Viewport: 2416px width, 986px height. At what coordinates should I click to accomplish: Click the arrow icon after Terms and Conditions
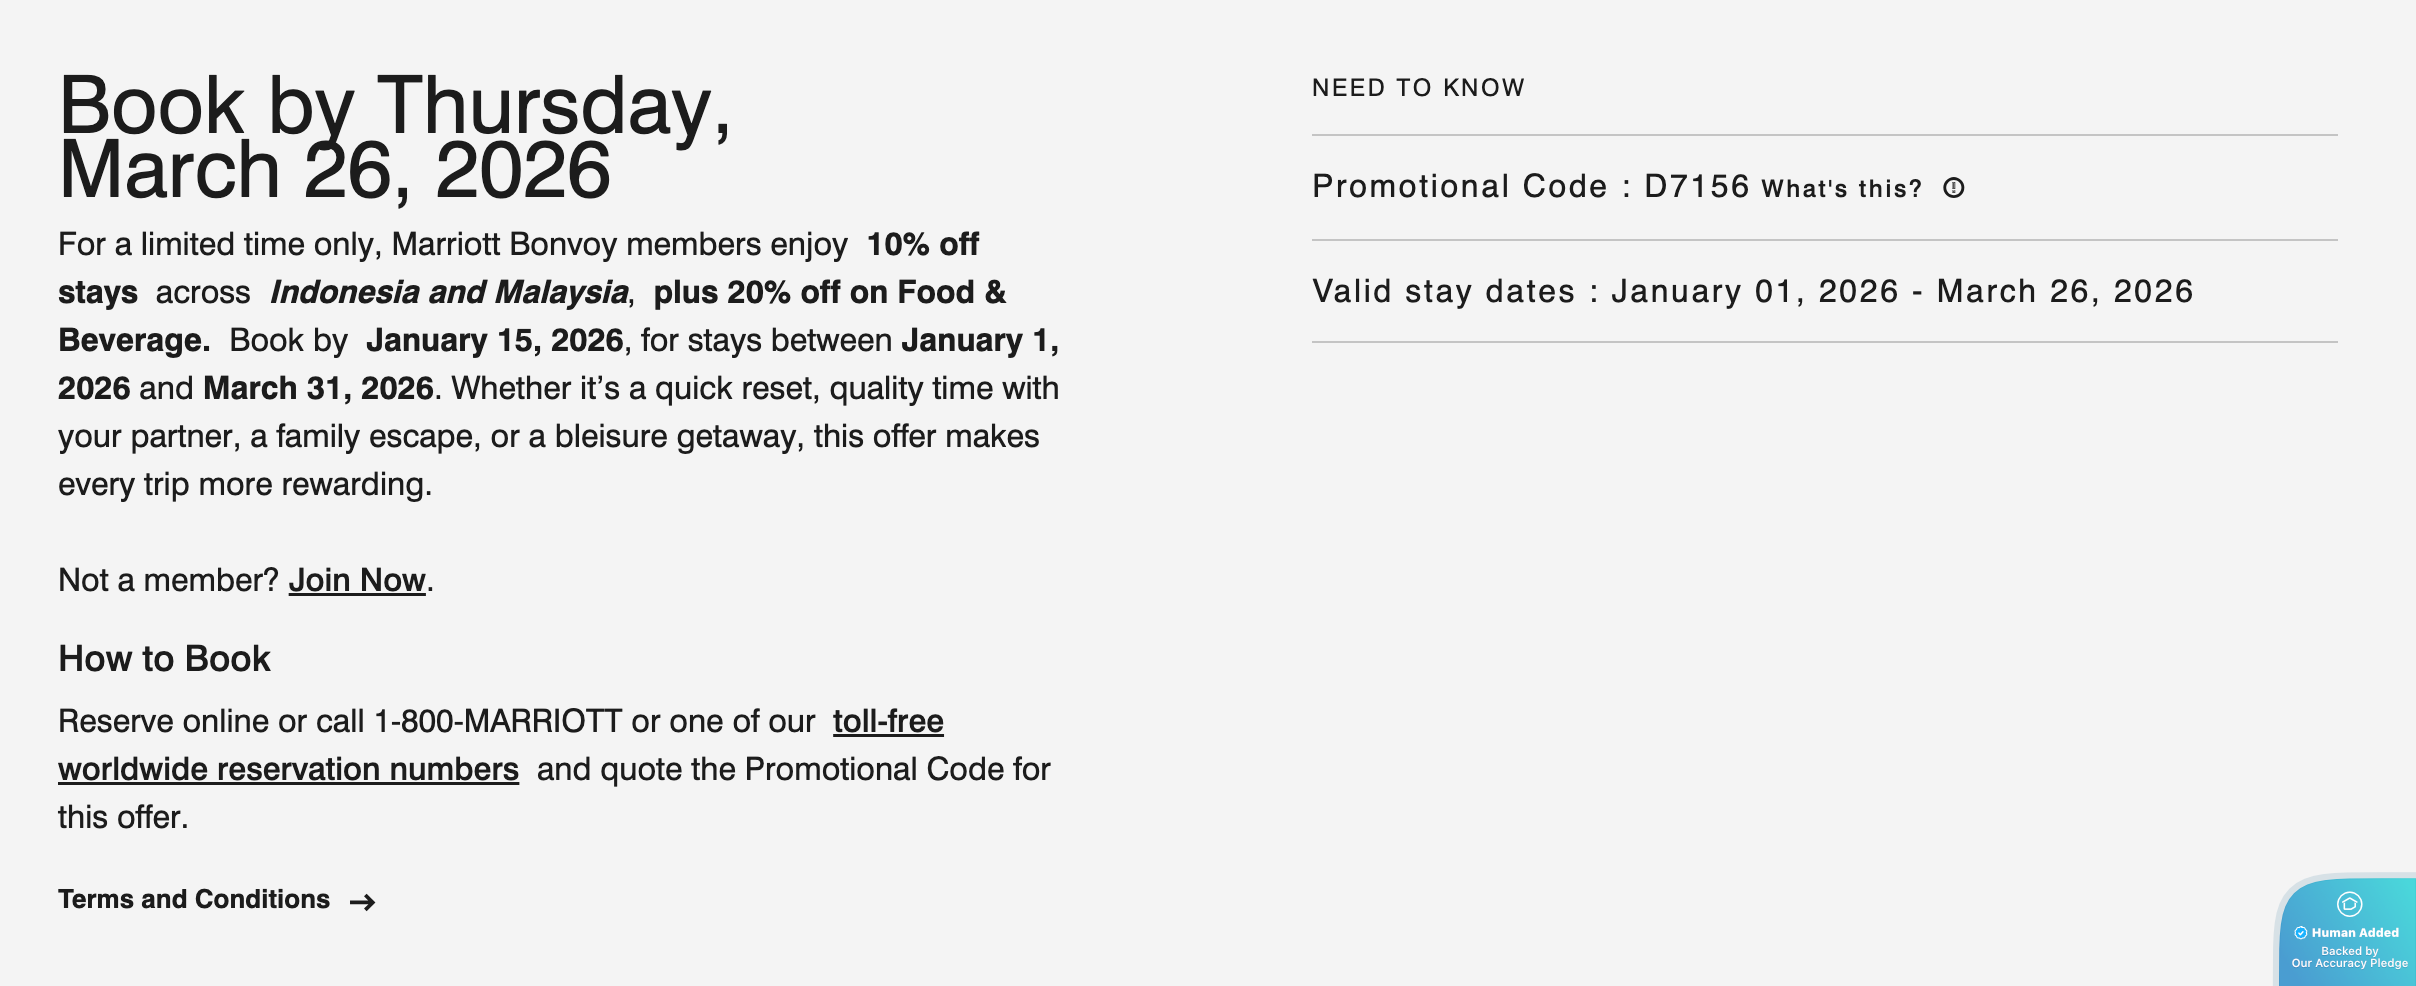tap(363, 902)
